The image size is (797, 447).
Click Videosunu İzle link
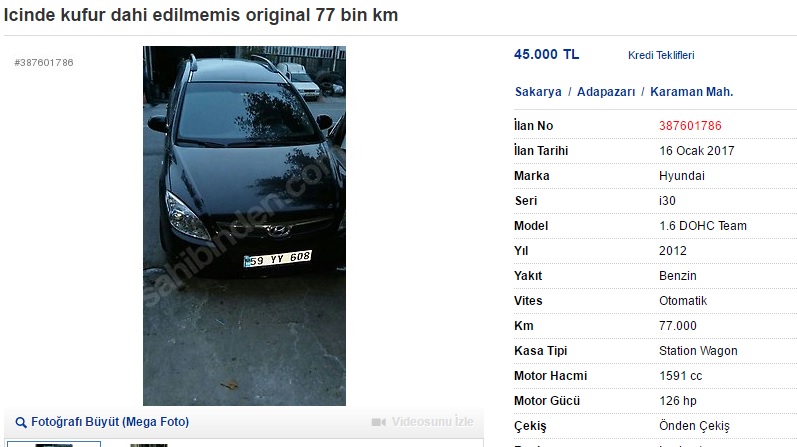[x=432, y=422]
